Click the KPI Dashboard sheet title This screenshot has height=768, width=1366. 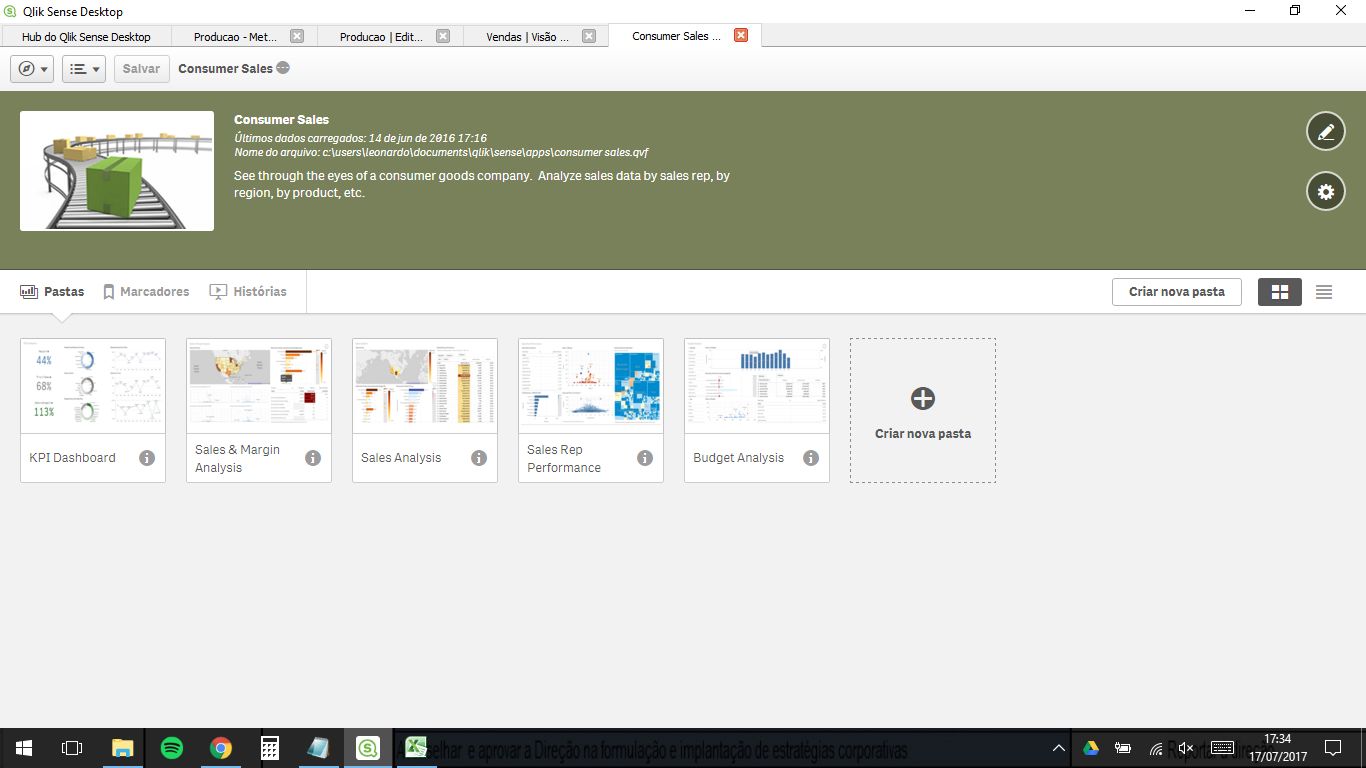point(72,458)
